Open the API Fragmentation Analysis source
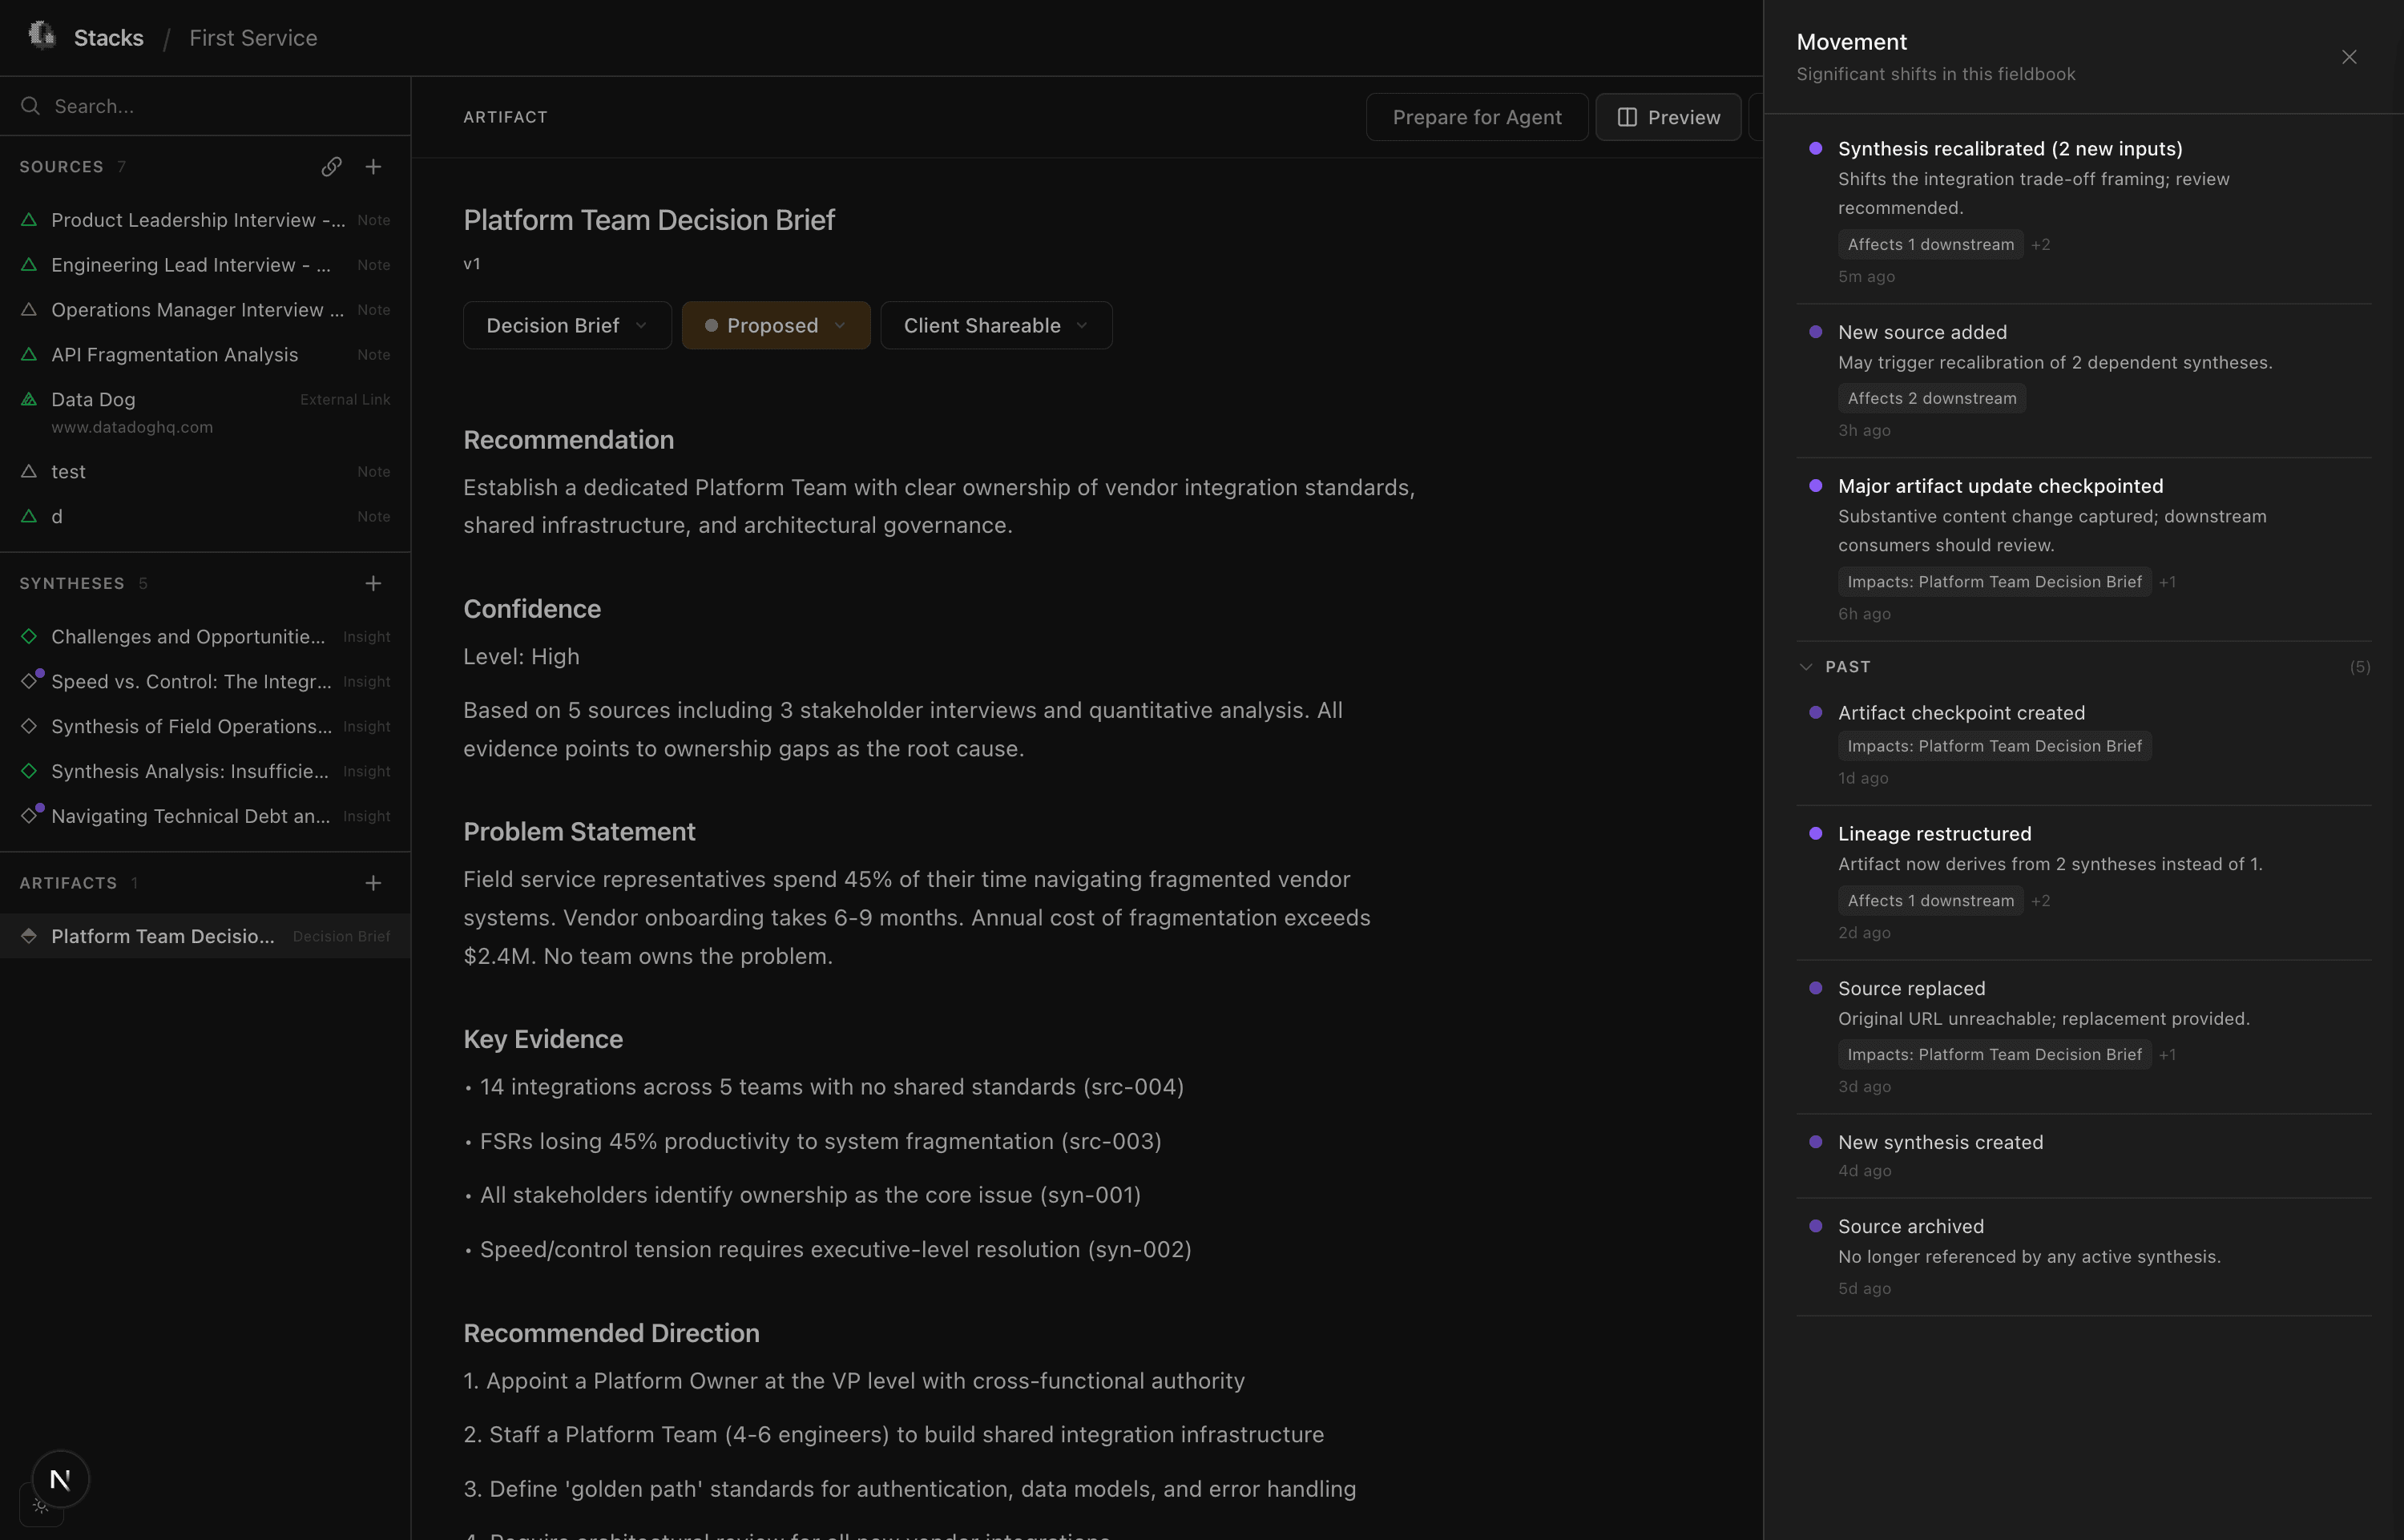The height and width of the screenshot is (1540, 2404). pos(174,355)
